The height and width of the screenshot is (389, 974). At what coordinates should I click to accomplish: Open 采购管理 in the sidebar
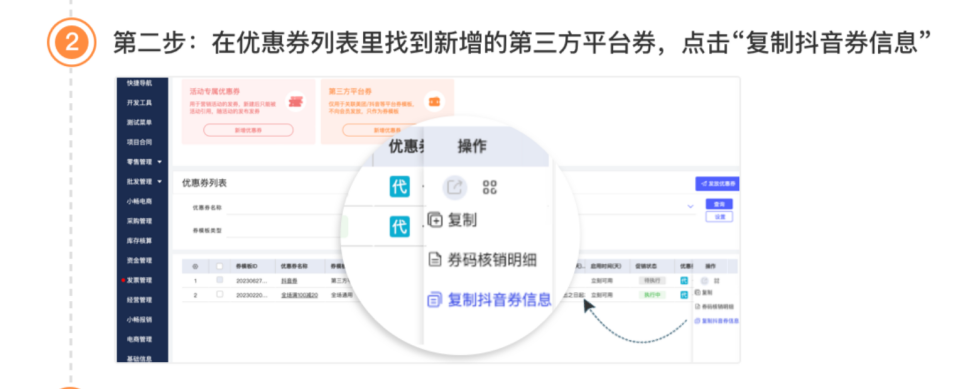coord(139,221)
